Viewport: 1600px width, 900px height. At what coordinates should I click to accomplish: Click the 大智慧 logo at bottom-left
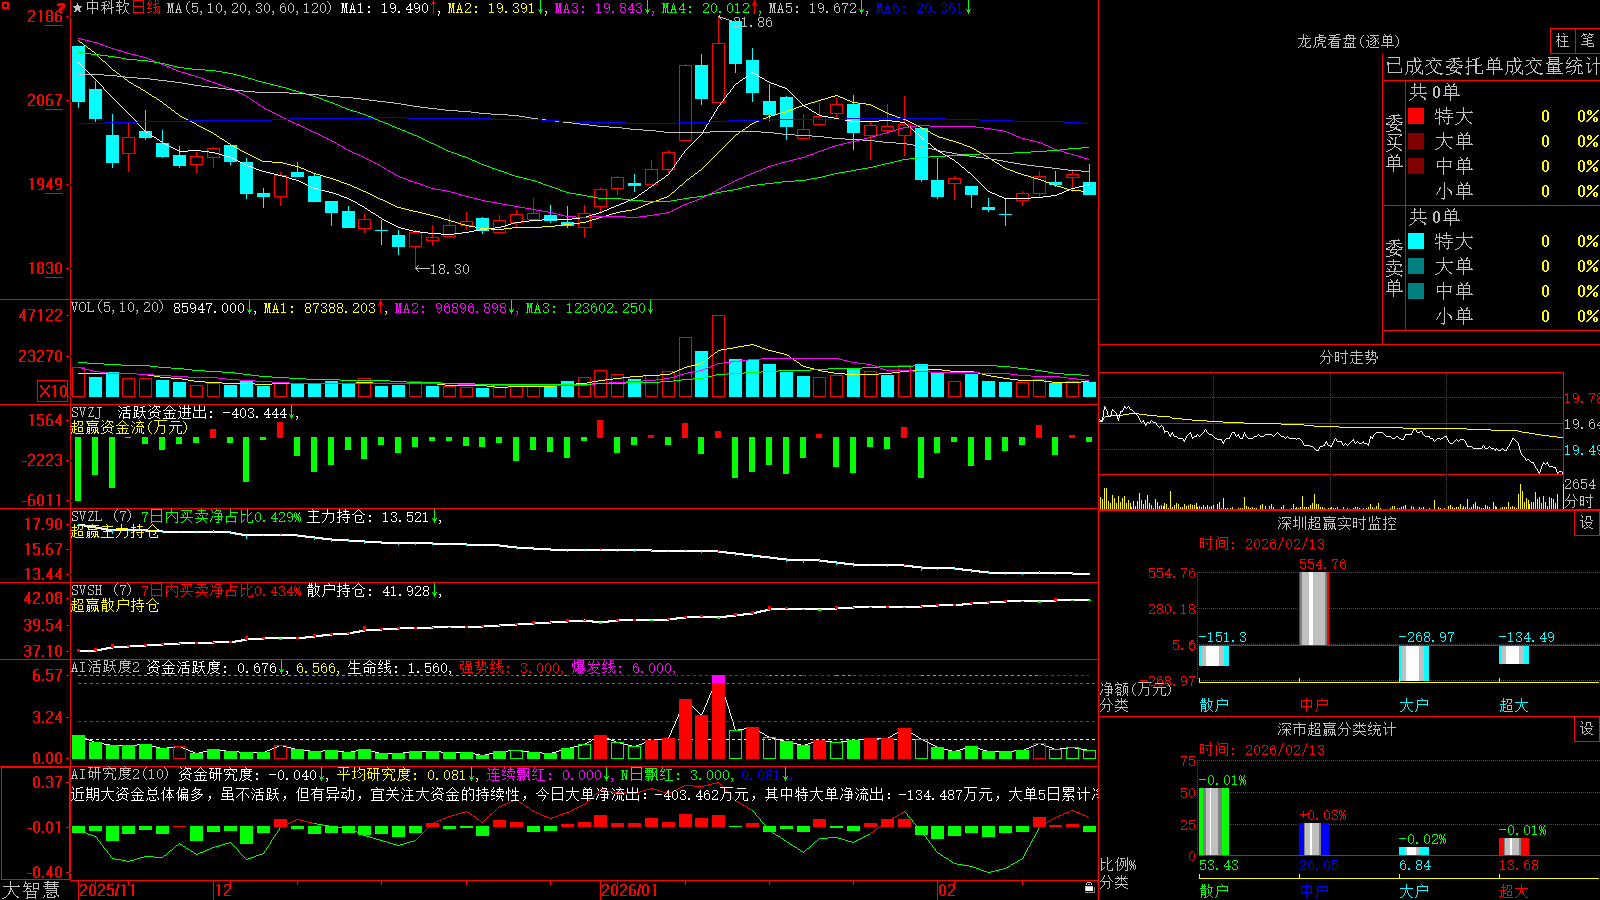(x=30, y=890)
